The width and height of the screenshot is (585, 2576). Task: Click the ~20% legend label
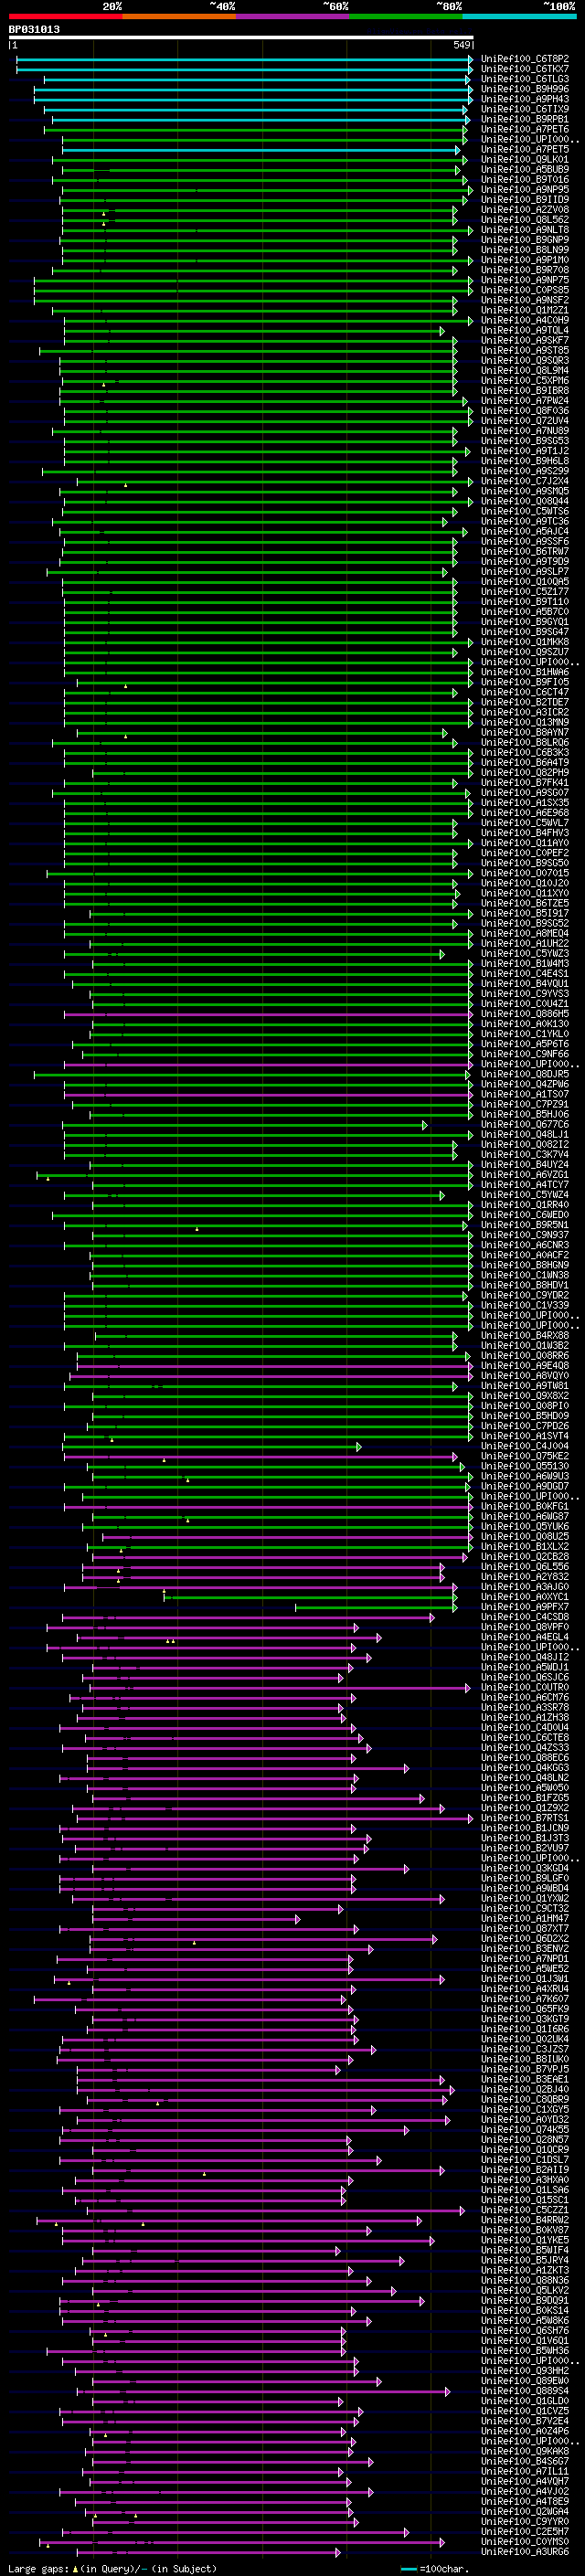(x=112, y=6)
